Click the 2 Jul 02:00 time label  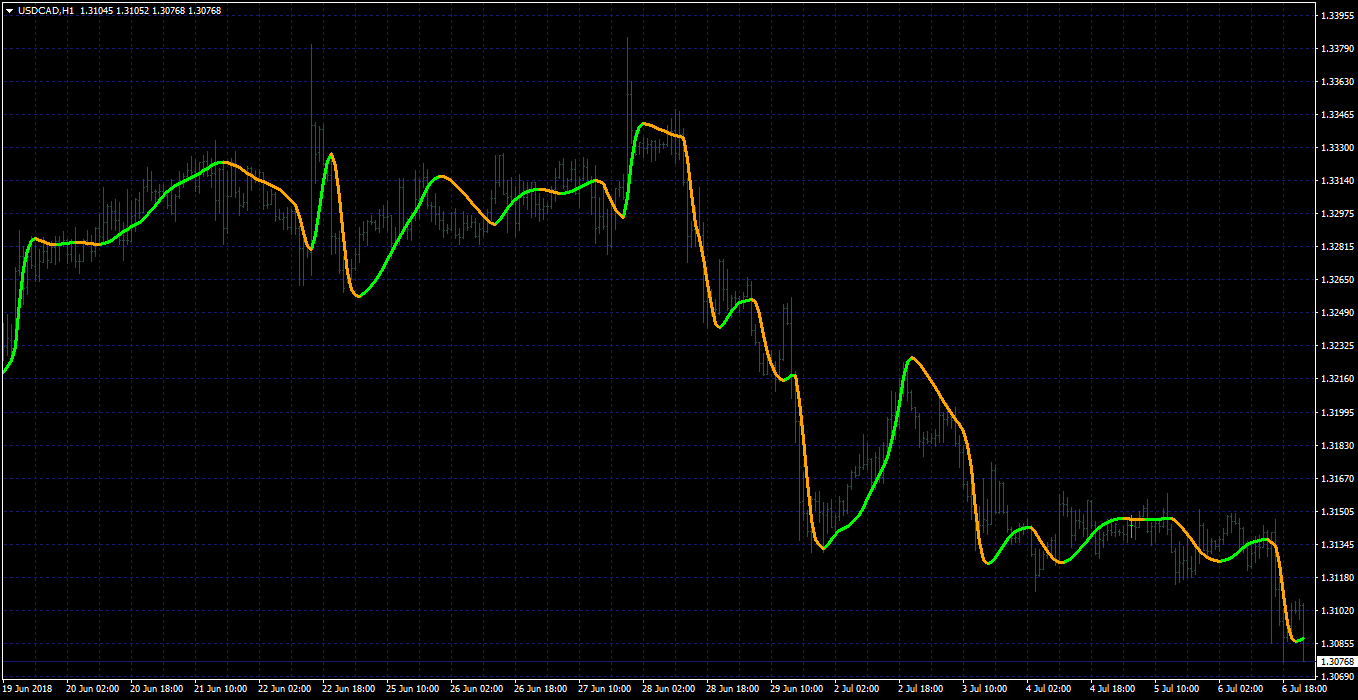point(858,689)
